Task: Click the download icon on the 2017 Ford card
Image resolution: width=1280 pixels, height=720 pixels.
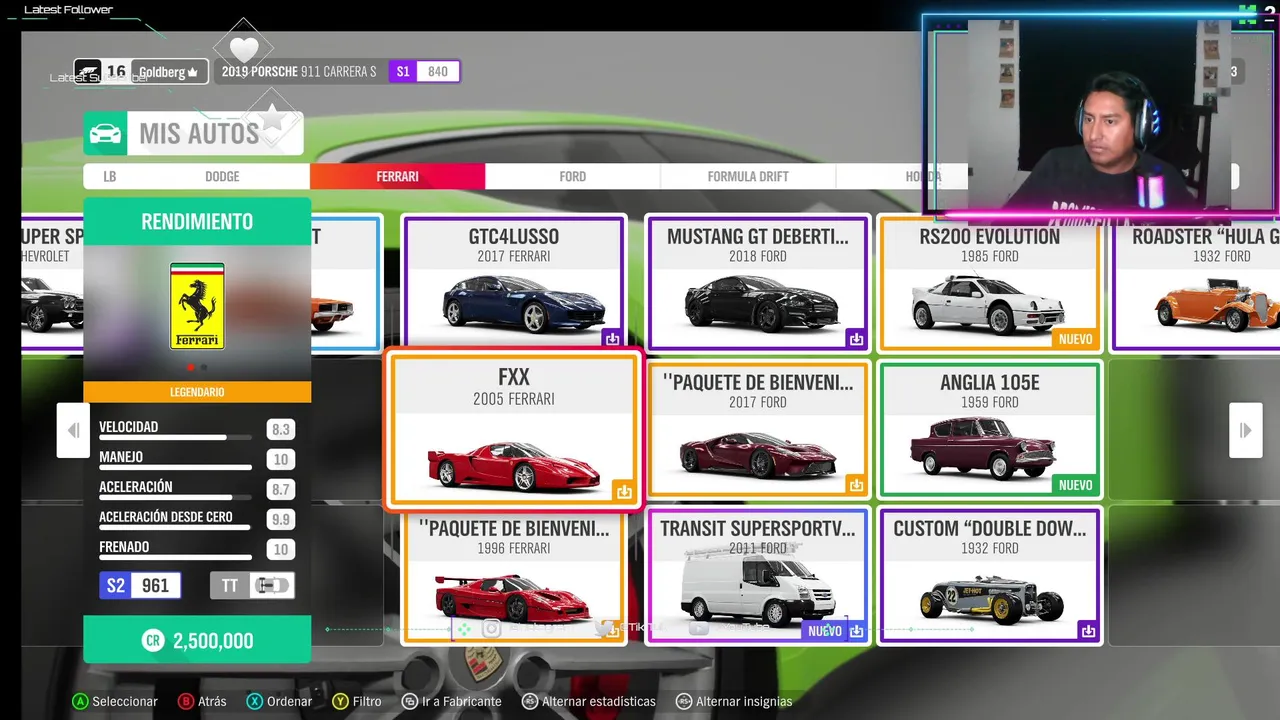Action: (856, 485)
